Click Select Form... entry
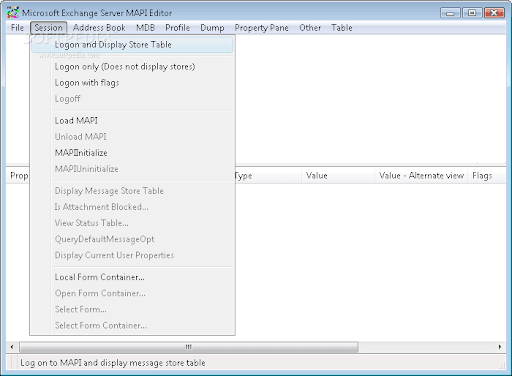The width and height of the screenshot is (512, 376). point(133,309)
